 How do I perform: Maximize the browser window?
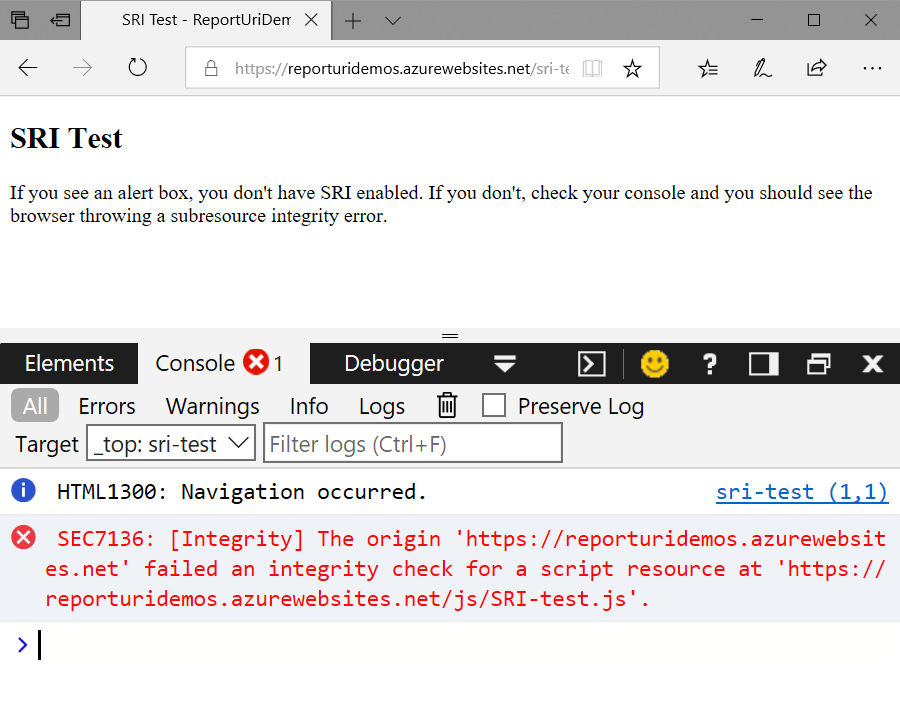pyautogui.click(x=814, y=20)
